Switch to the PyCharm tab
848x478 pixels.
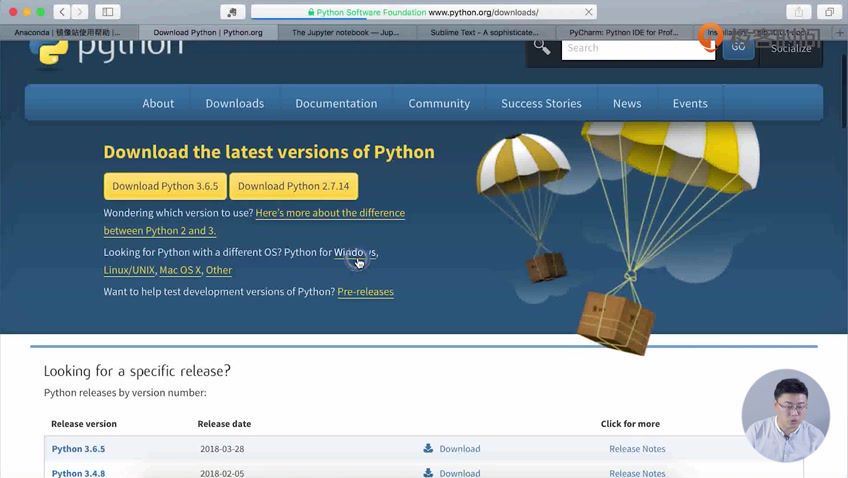[624, 32]
